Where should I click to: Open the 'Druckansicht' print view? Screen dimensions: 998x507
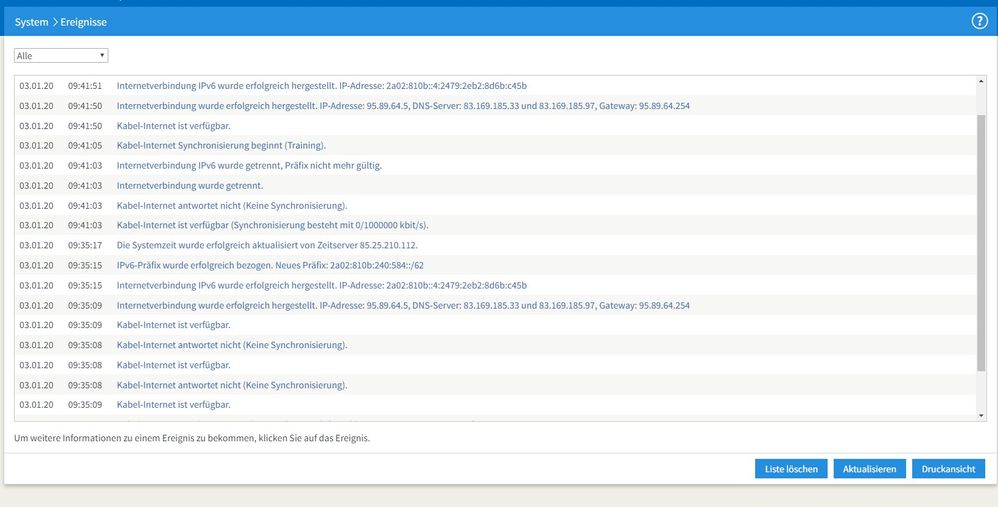pyautogui.click(x=948, y=469)
